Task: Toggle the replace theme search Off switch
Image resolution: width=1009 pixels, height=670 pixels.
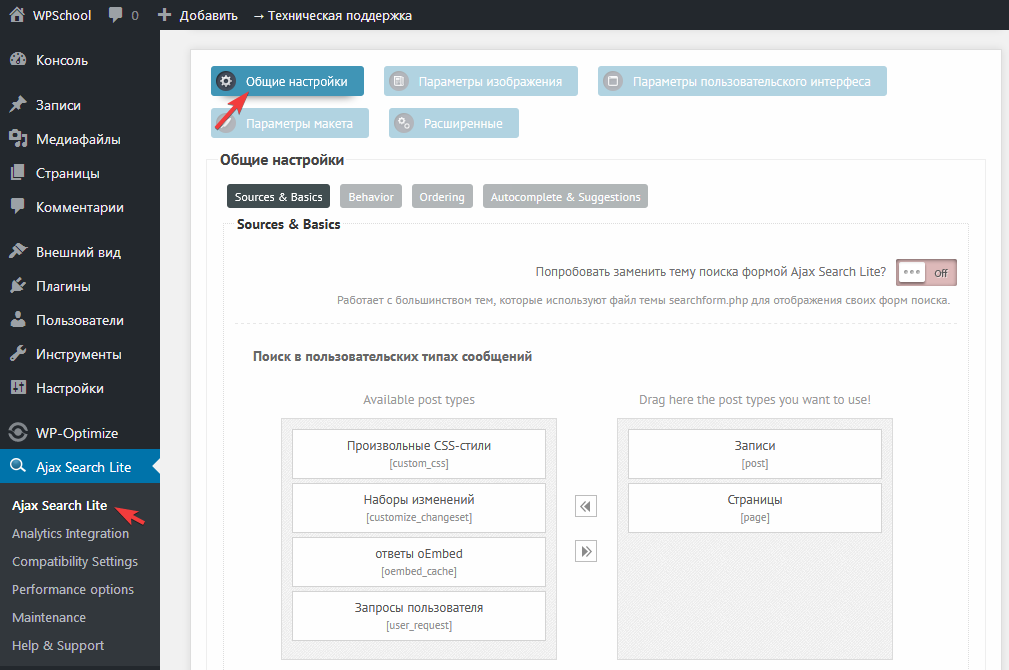Action: tap(926, 272)
